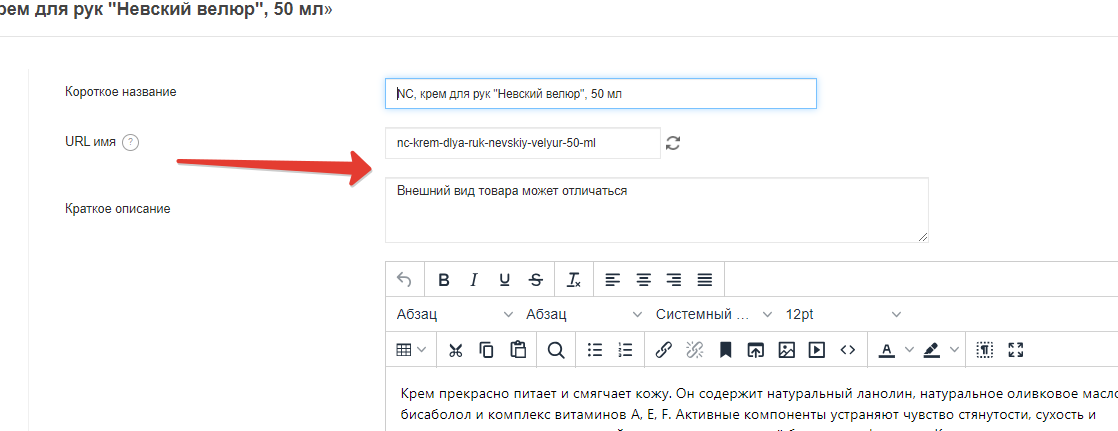Image resolution: width=1118 pixels, height=431 pixels.
Task: Enter fullscreen editor mode
Action: 1017,349
